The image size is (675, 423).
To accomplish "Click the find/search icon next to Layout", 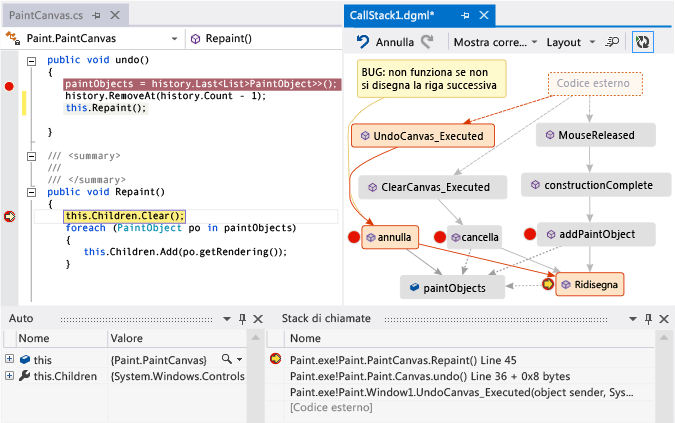I will 614,43.
